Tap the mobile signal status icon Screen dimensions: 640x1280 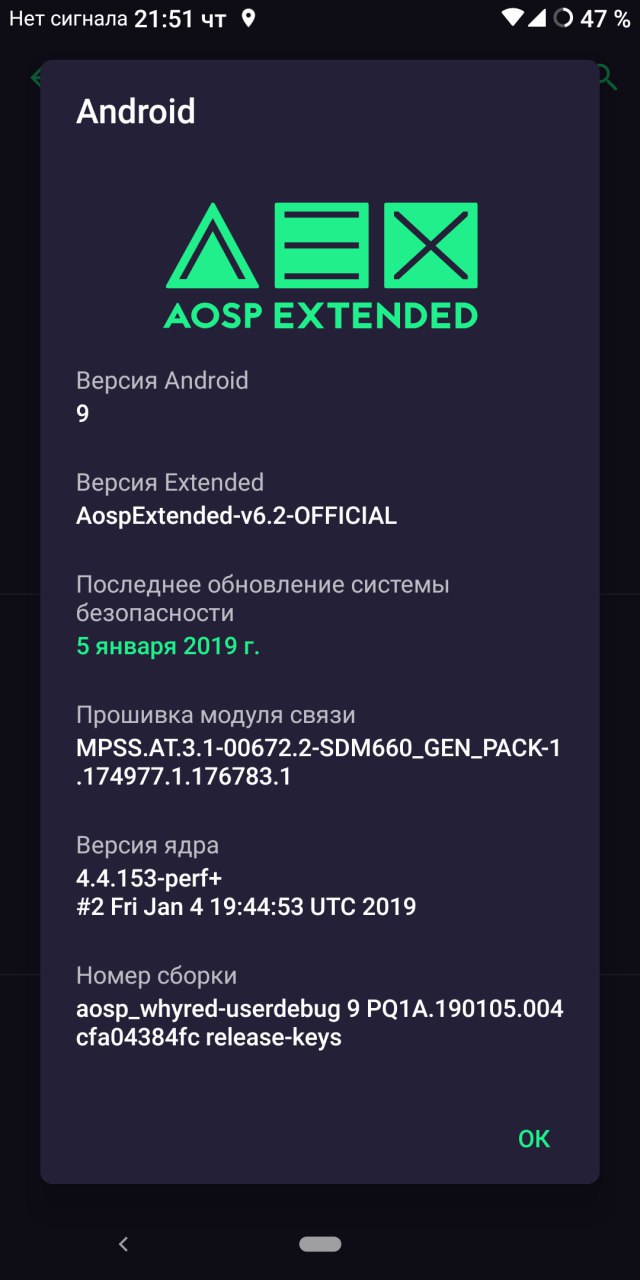536,18
